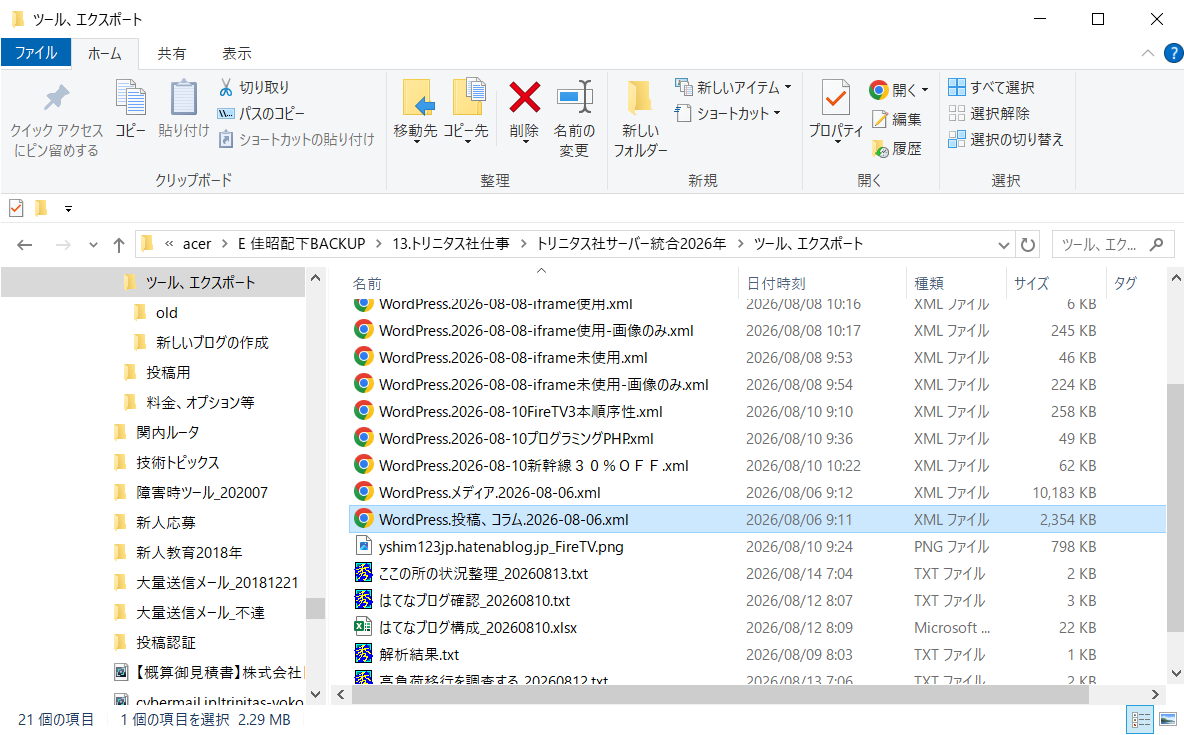Screen dimensions: 1184x735
Task: Switch to View (表示) tab
Action: 237,53
